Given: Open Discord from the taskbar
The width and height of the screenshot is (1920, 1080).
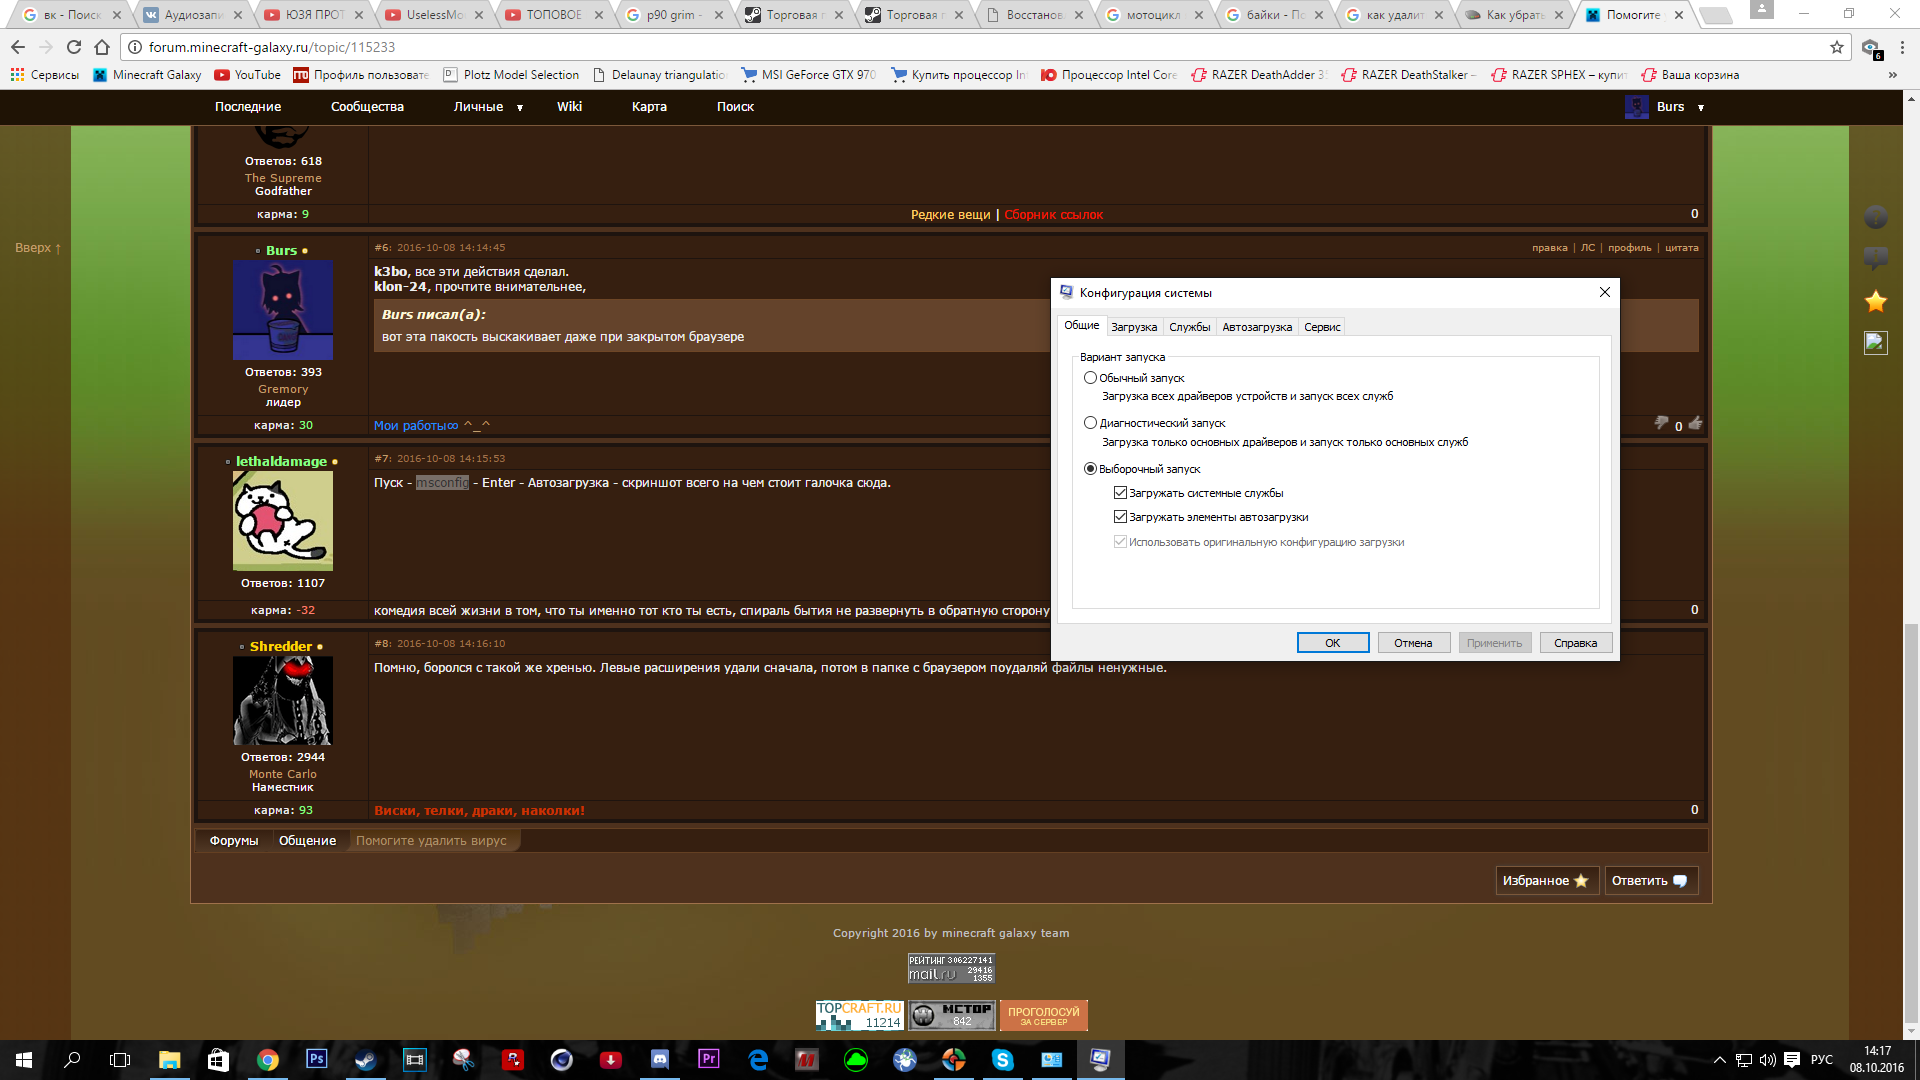Looking at the screenshot, I should pyautogui.click(x=660, y=1060).
